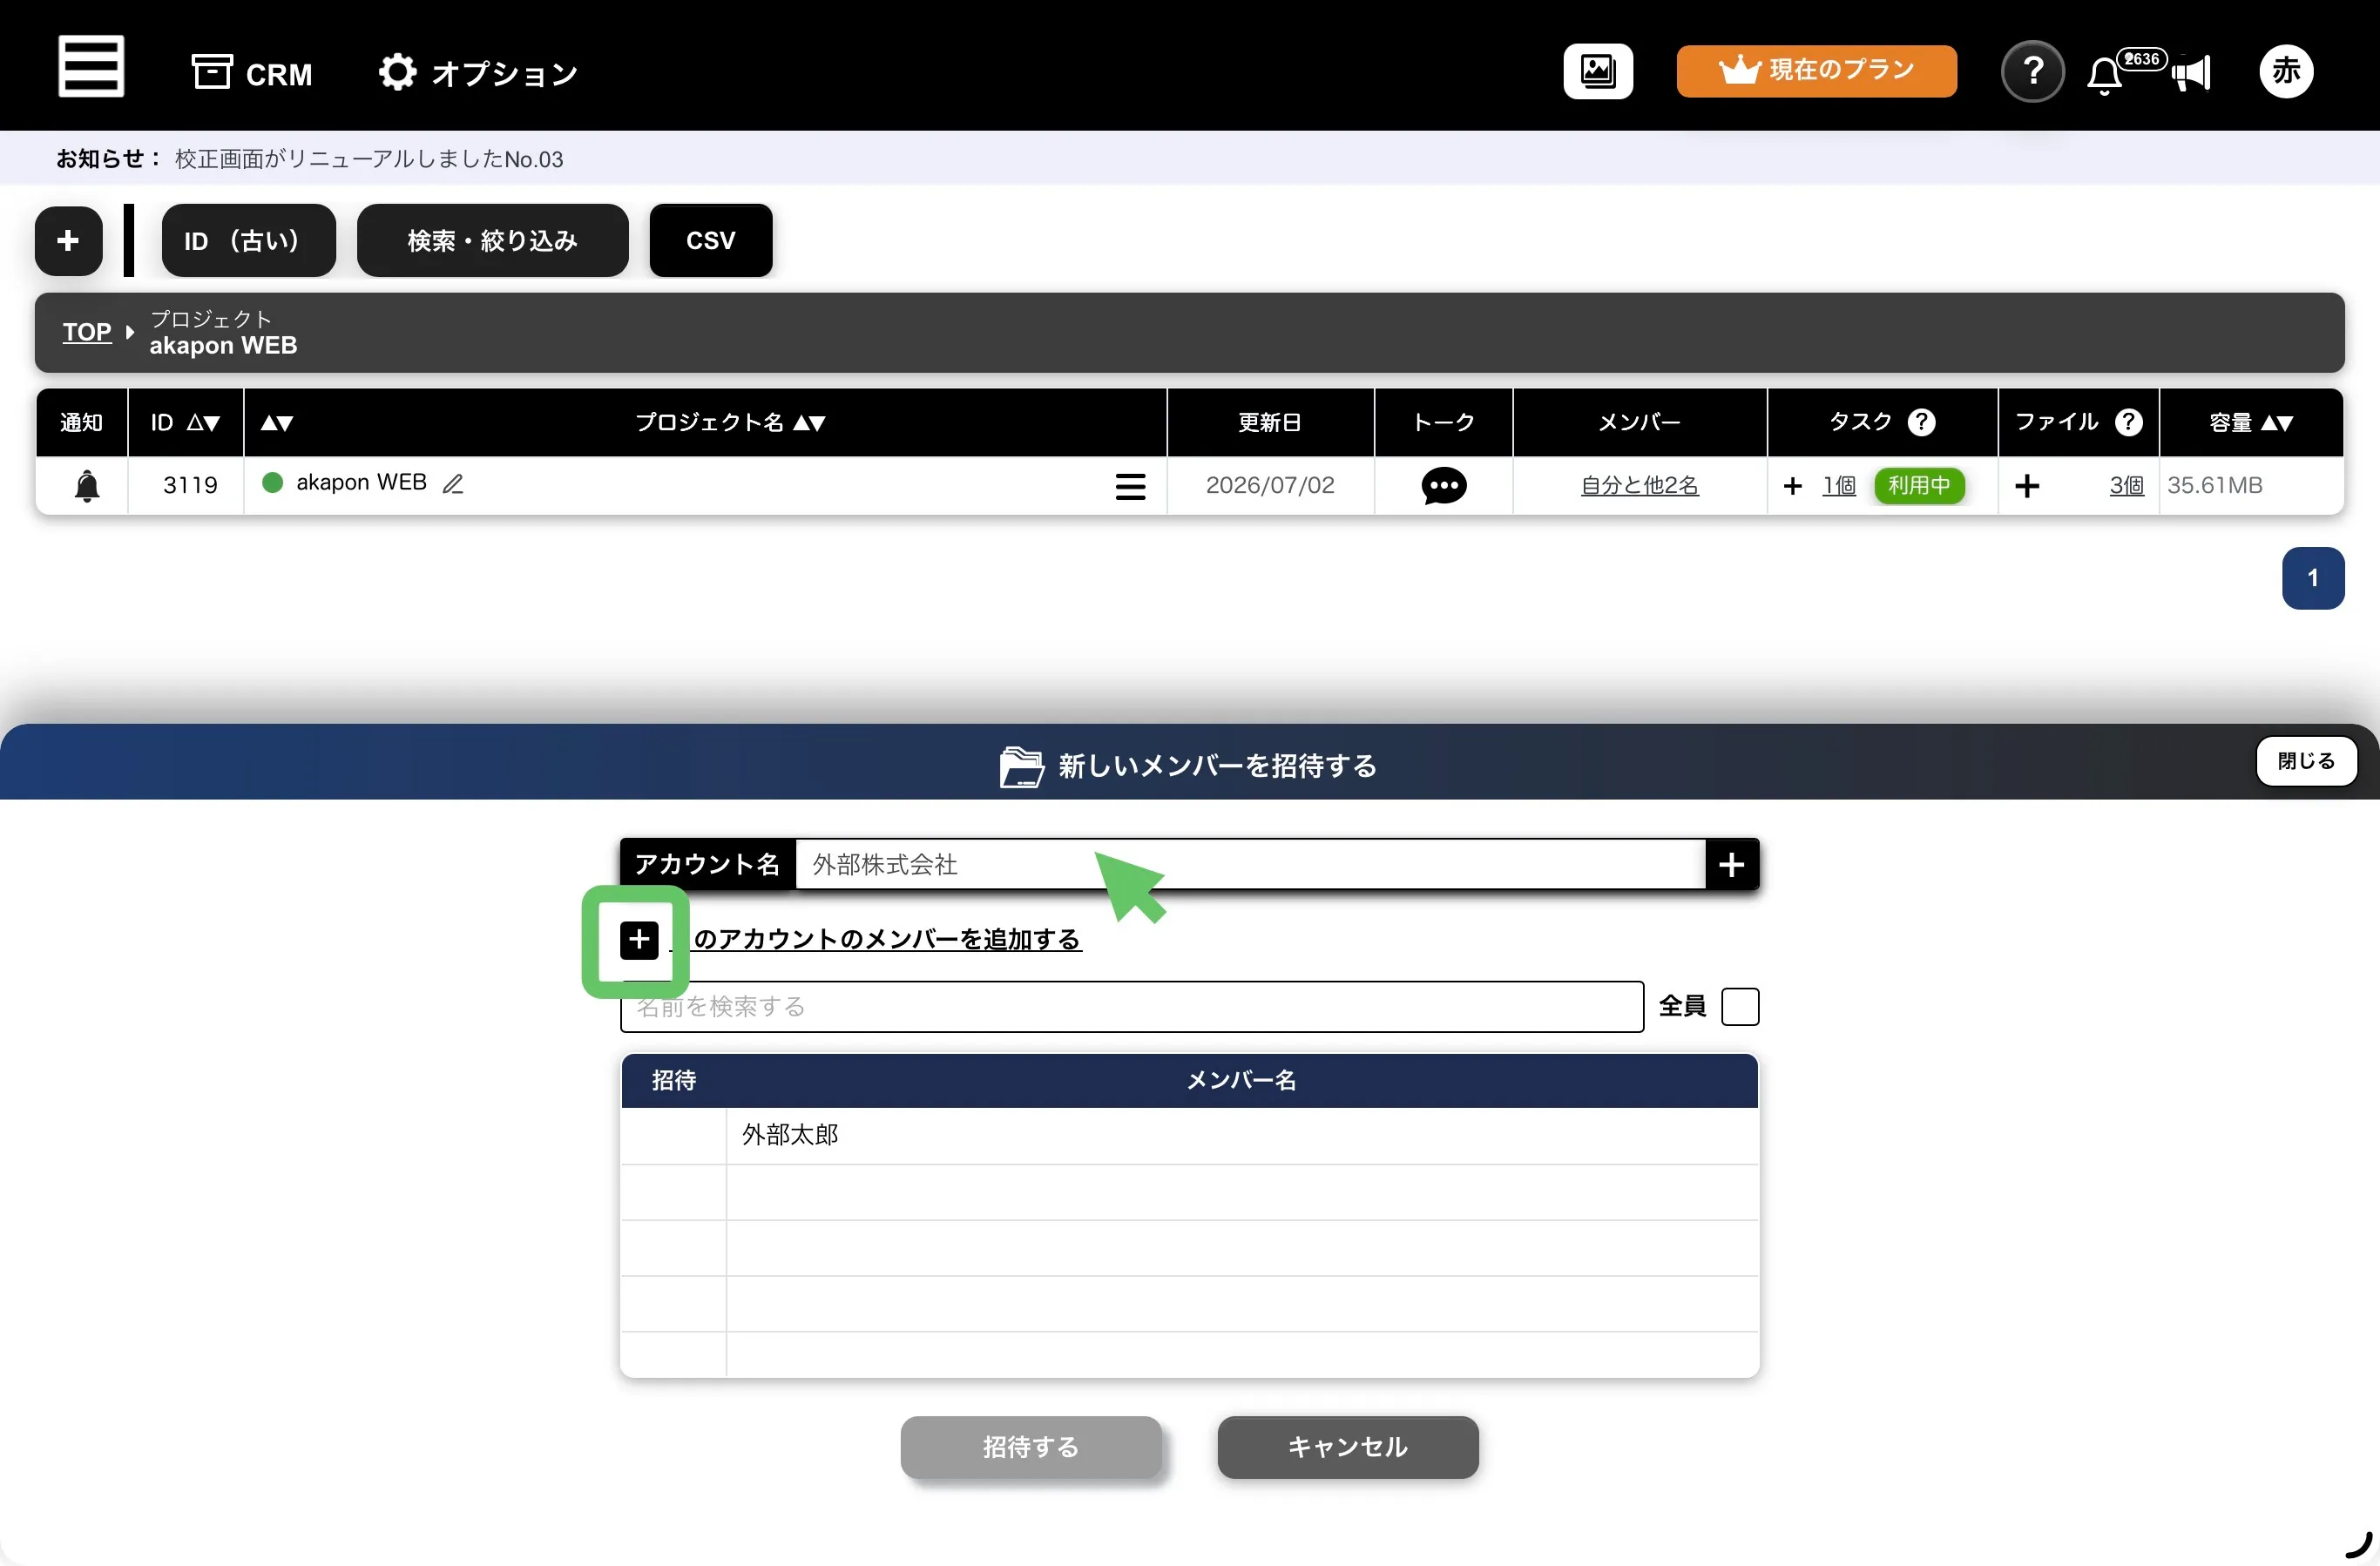Toggle notification bell for project 3119
The height and width of the screenshot is (1566, 2380).
87,486
